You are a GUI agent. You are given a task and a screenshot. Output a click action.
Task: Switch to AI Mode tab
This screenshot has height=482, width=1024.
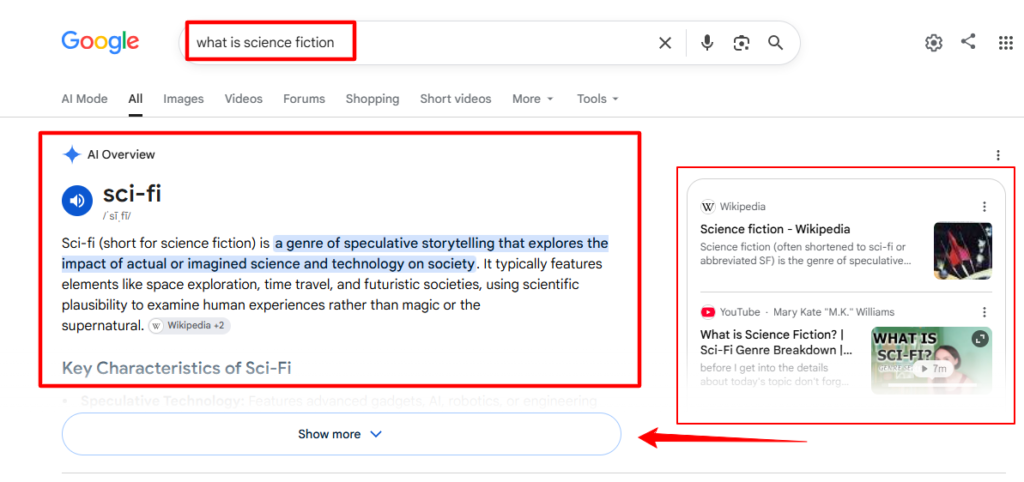84,99
